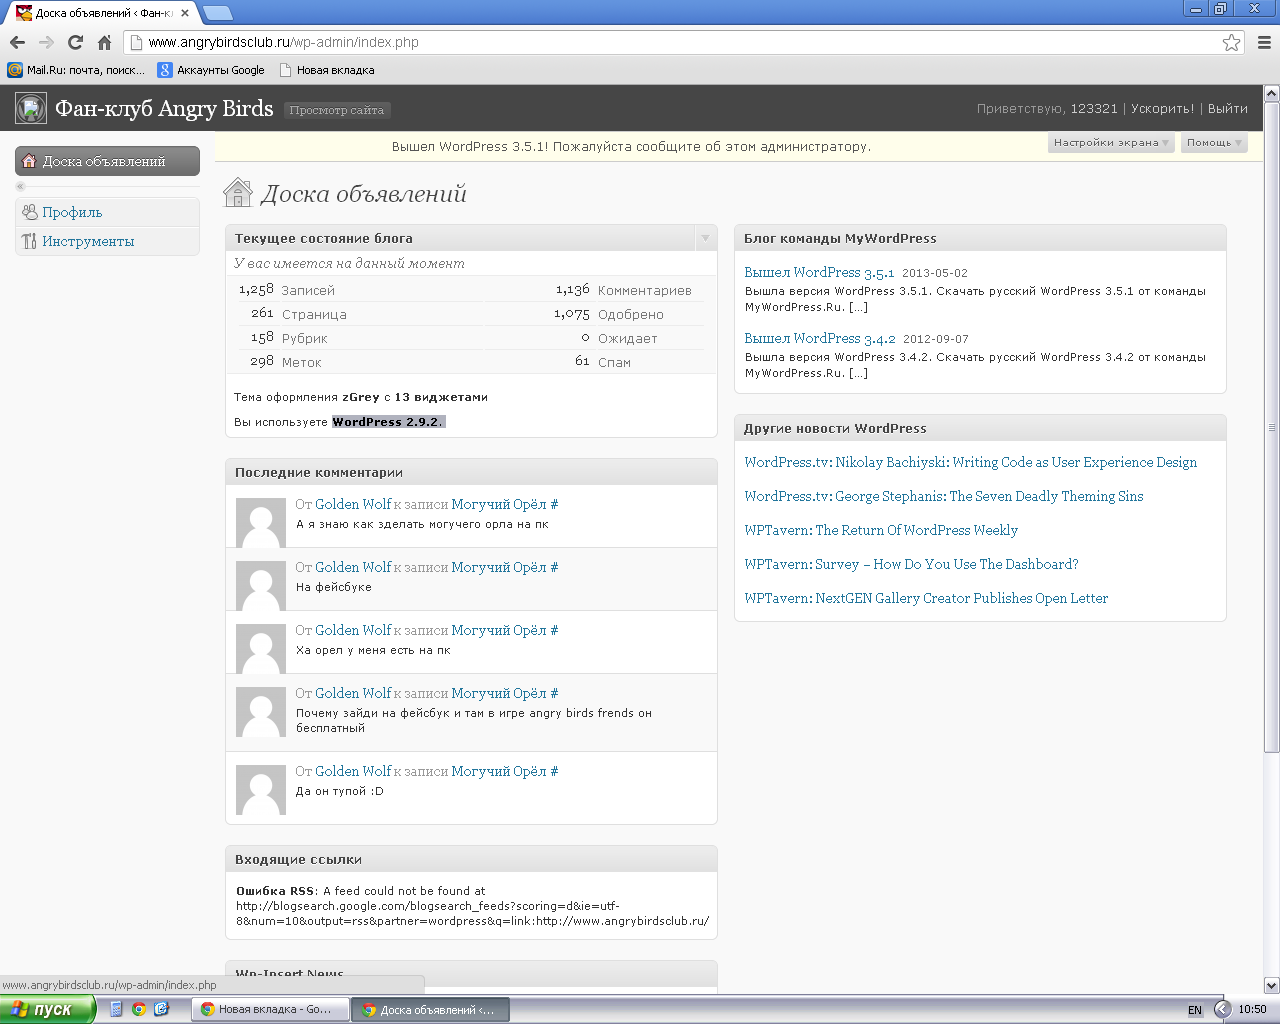Click the Ускорить! link in header

[1162, 108]
